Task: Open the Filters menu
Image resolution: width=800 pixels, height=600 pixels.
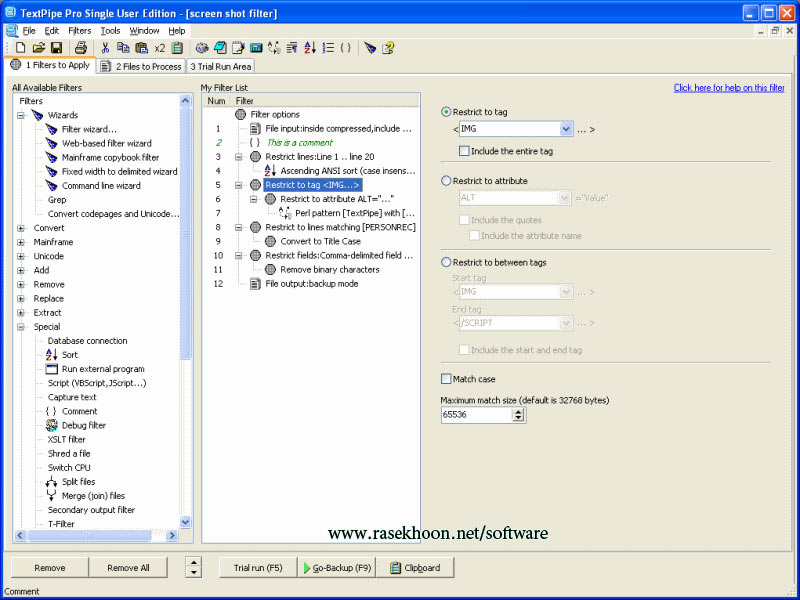Action: 78,30
